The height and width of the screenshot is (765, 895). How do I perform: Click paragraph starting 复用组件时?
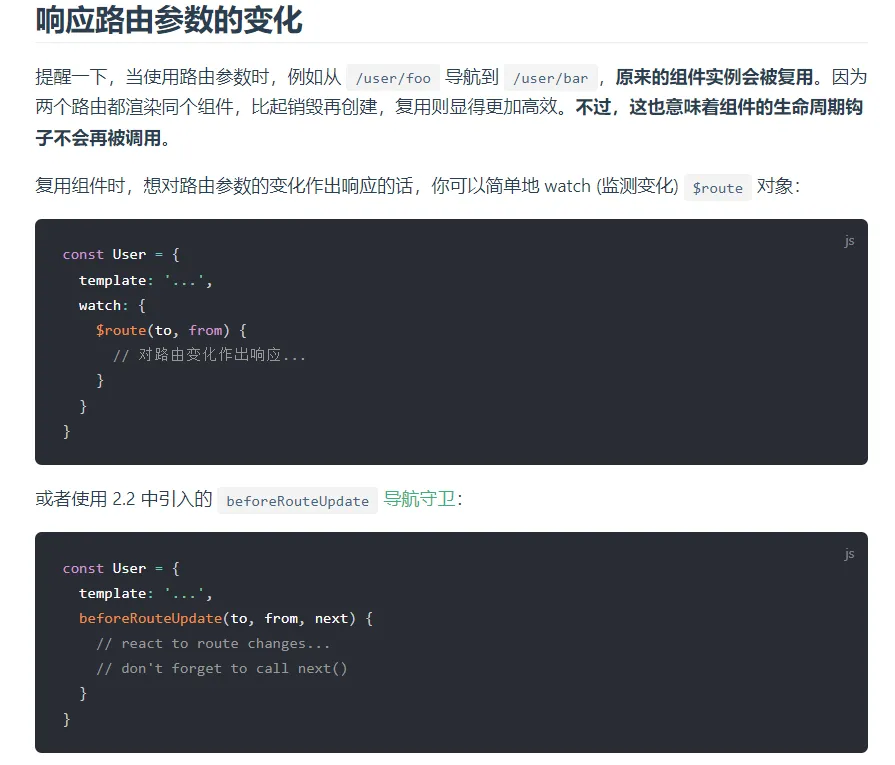point(418,186)
